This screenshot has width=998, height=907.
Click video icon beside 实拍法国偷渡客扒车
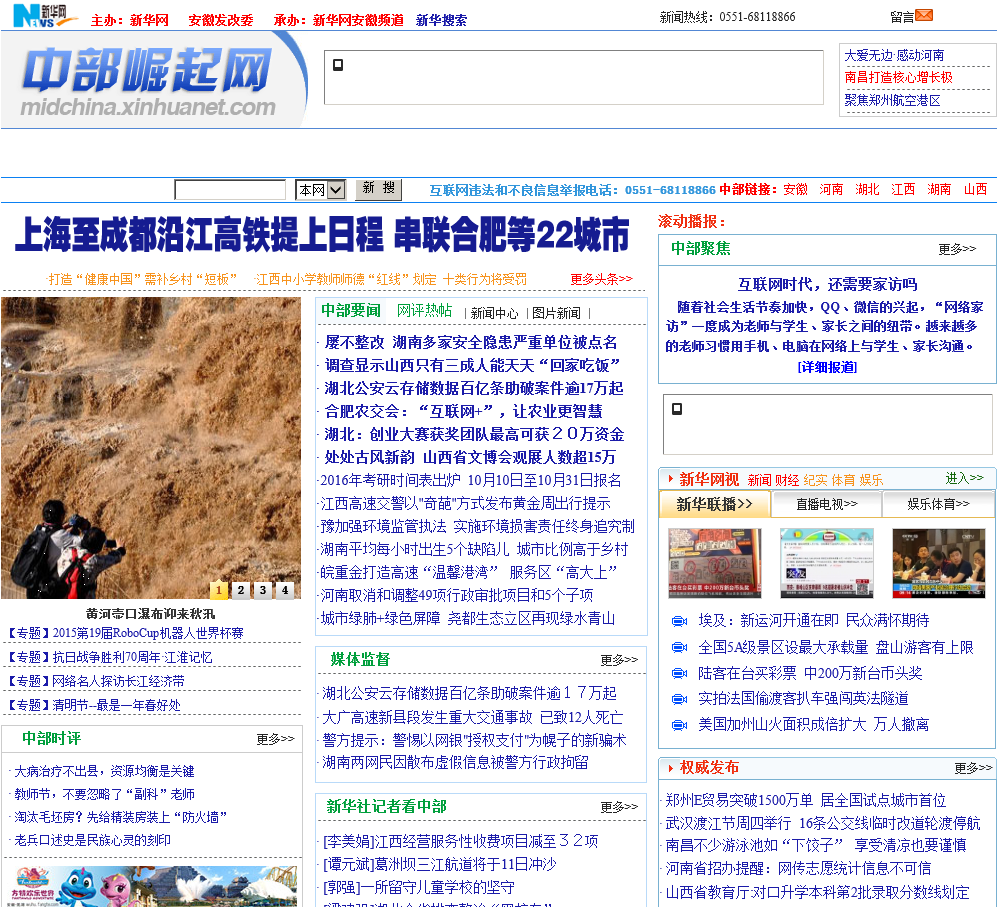(x=679, y=699)
